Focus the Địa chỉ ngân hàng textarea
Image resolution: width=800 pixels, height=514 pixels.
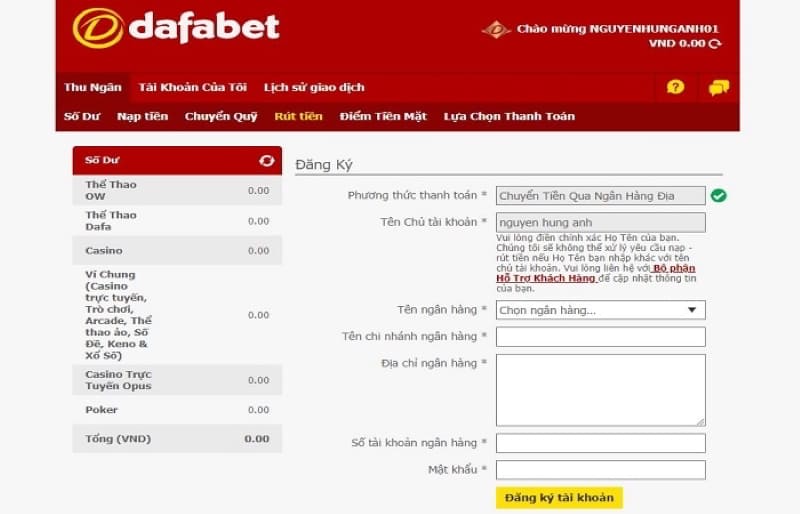(x=600, y=390)
